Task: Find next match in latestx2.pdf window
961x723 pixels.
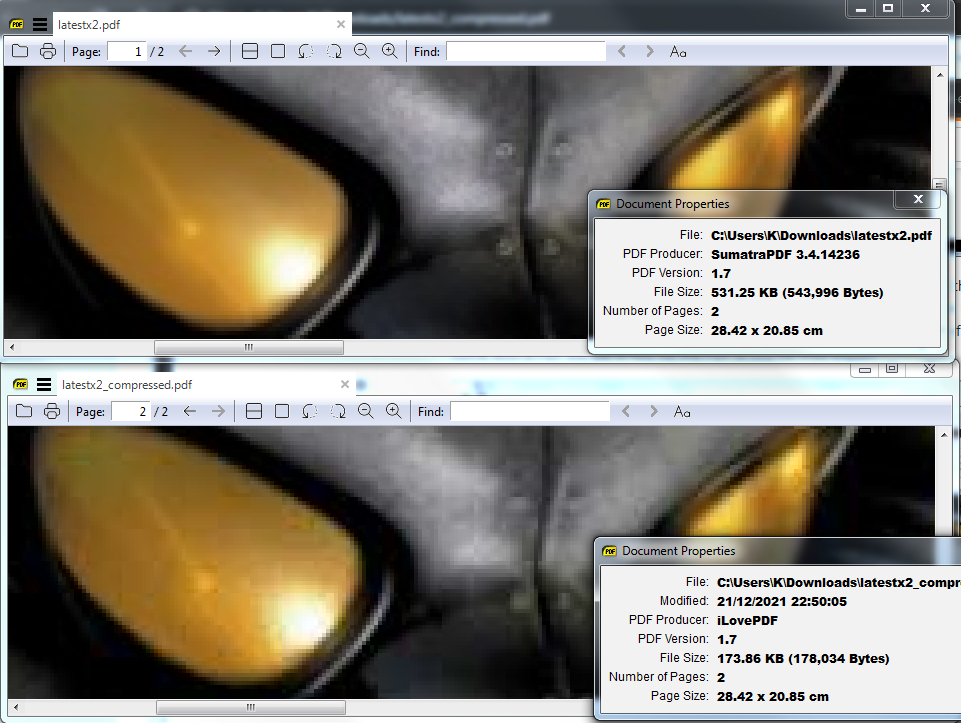Action: point(650,51)
